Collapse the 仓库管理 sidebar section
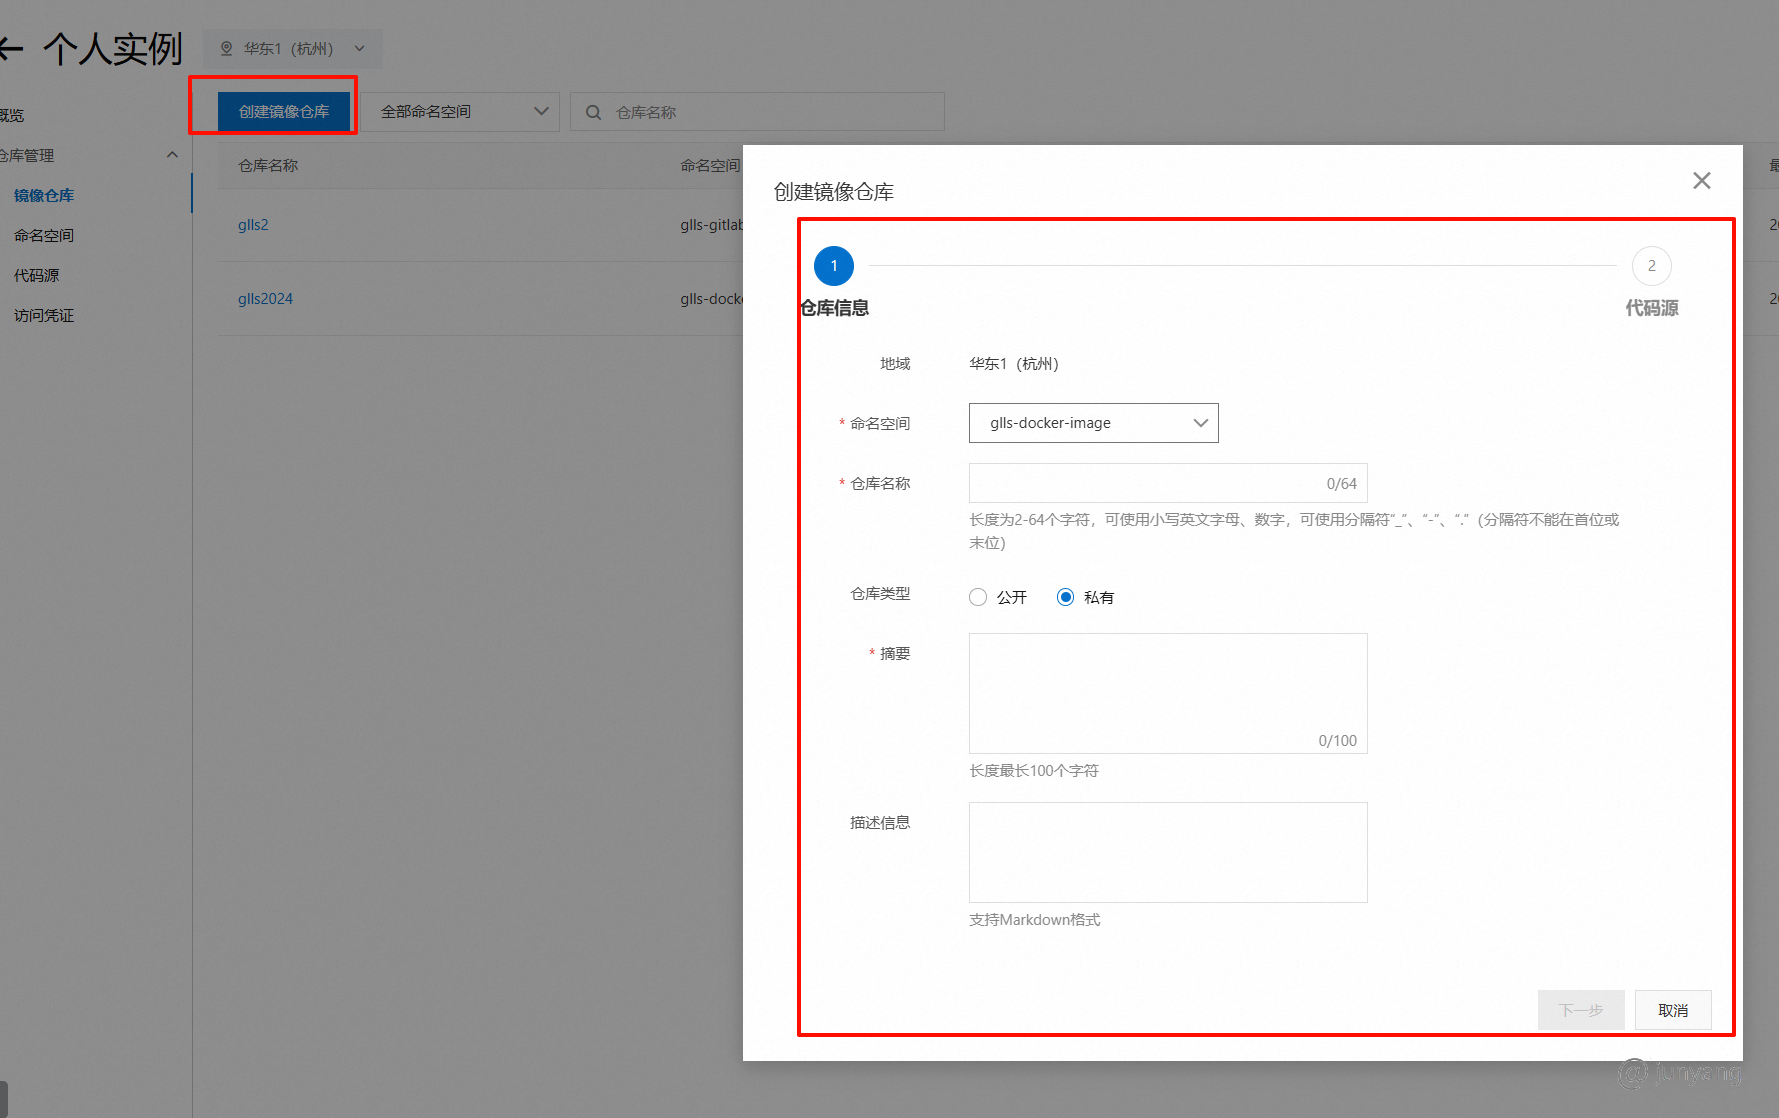 point(172,155)
